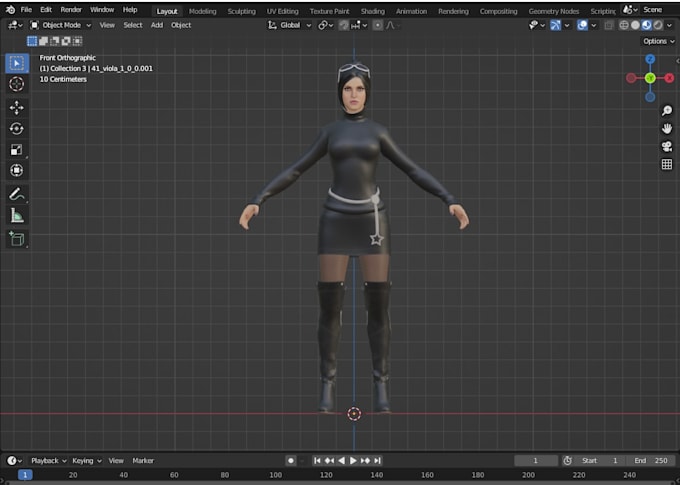This screenshot has width=680, height=485.
Task: Toggle X-ray mode
Action: [609, 25]
